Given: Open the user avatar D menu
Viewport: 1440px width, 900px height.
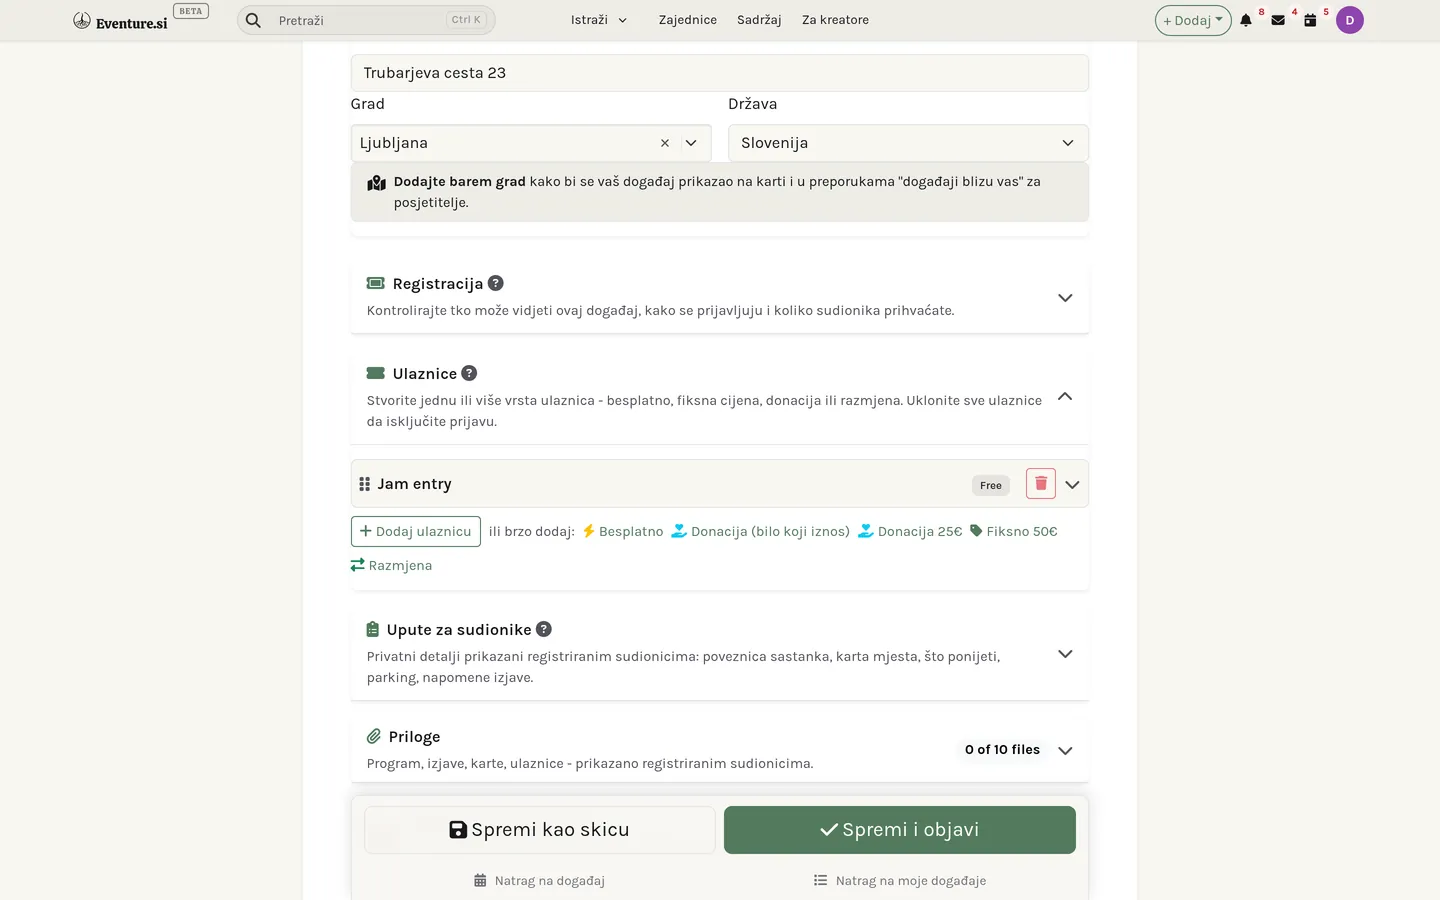Looking at the screenshot, I should point(1350,20).
